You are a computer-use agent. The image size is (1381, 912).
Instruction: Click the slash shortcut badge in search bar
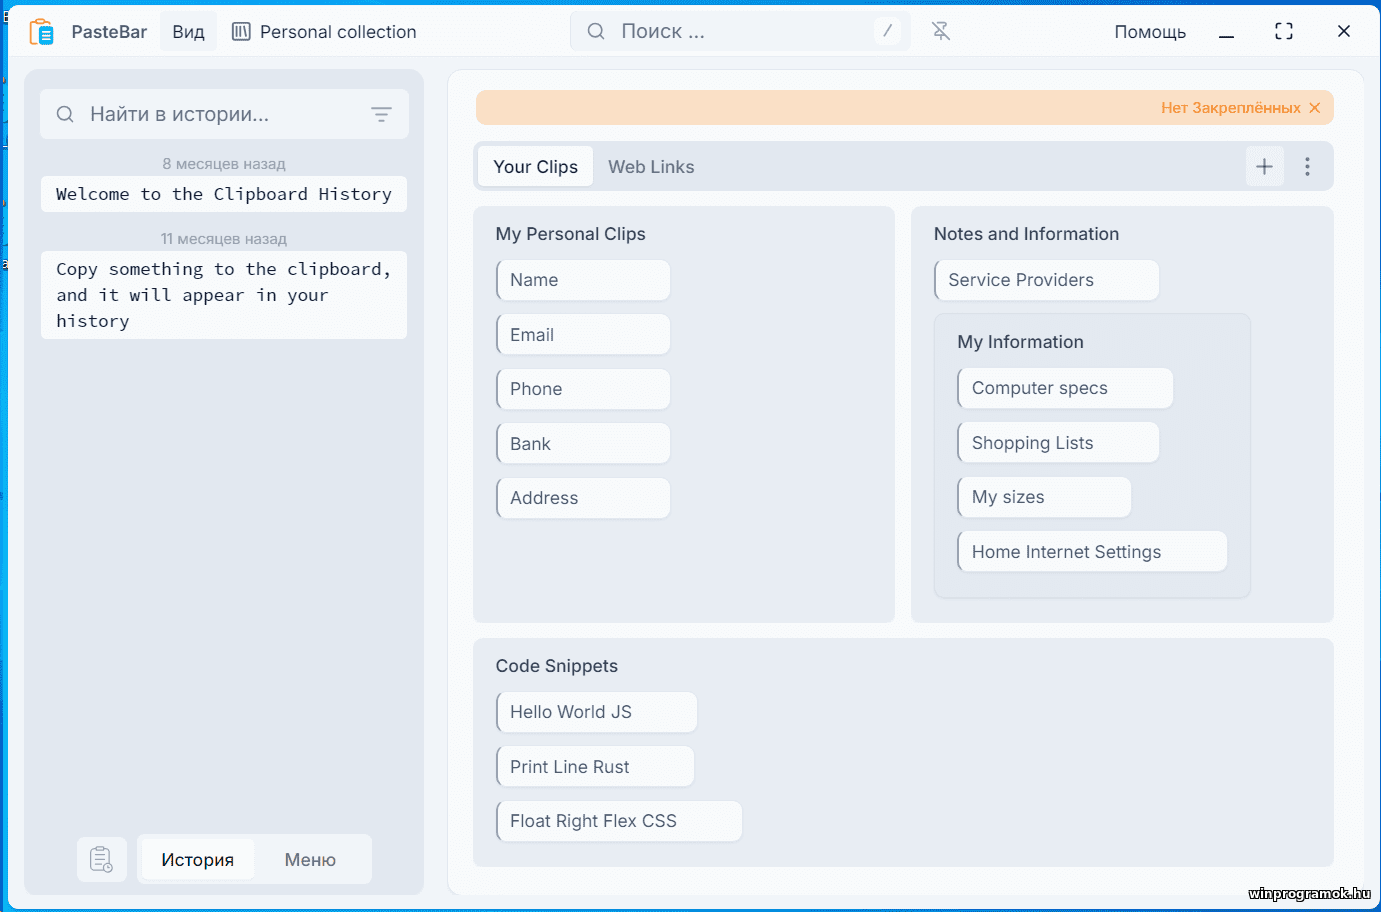pyautogui.click(x=887, y=31)
